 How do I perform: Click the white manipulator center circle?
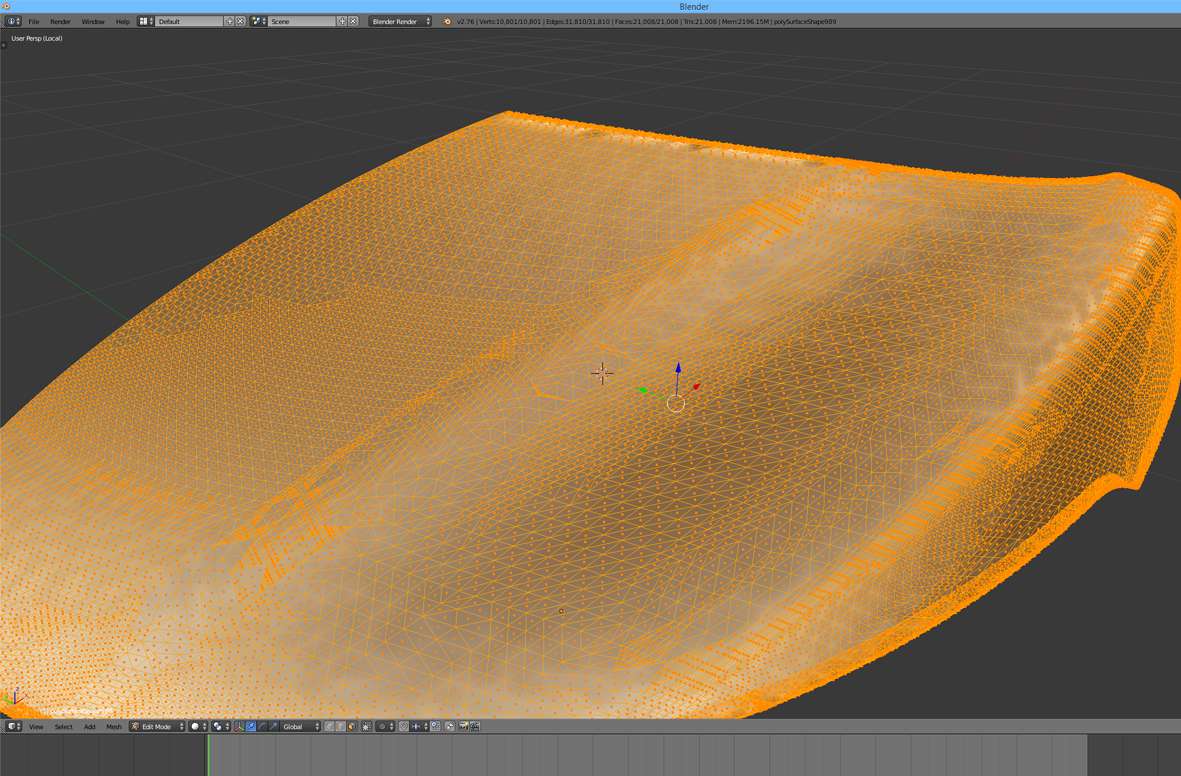pyautogui.click(x=676, y=404)
